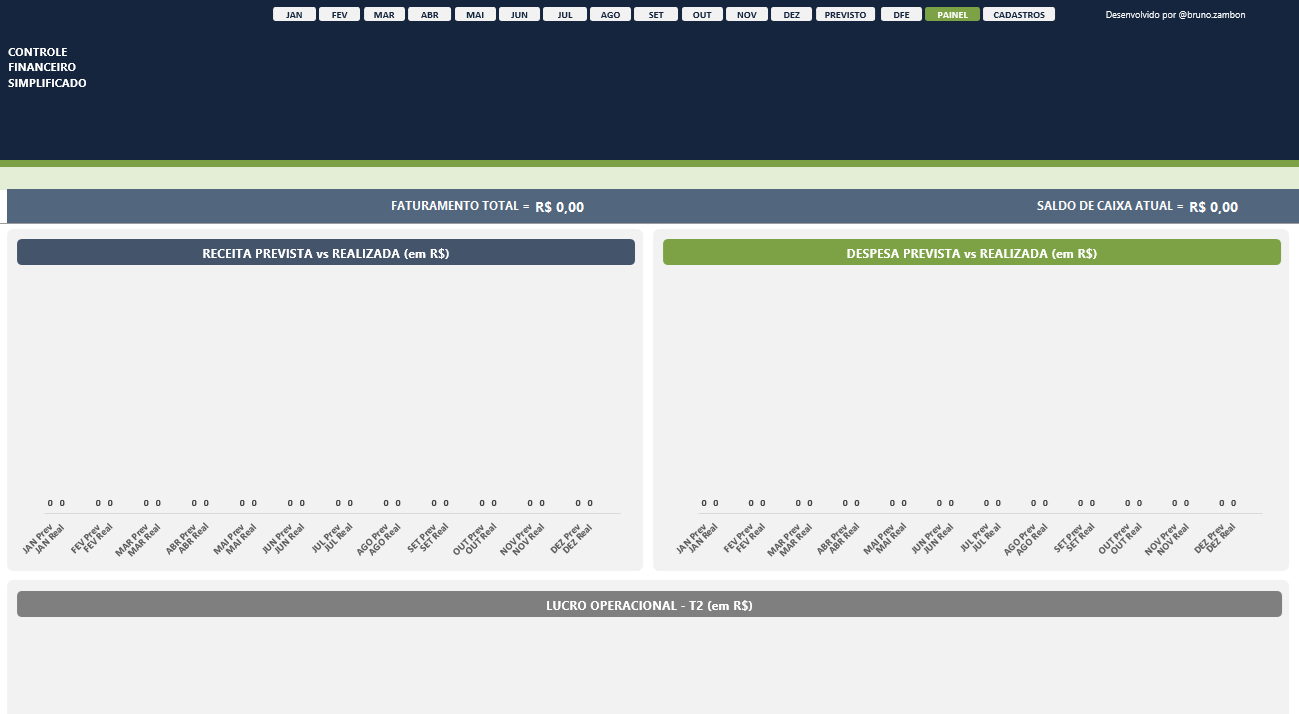The image size is (1299, 714).
Task: Open the PREVISTO forecast sheet
Action: [846, 15]
